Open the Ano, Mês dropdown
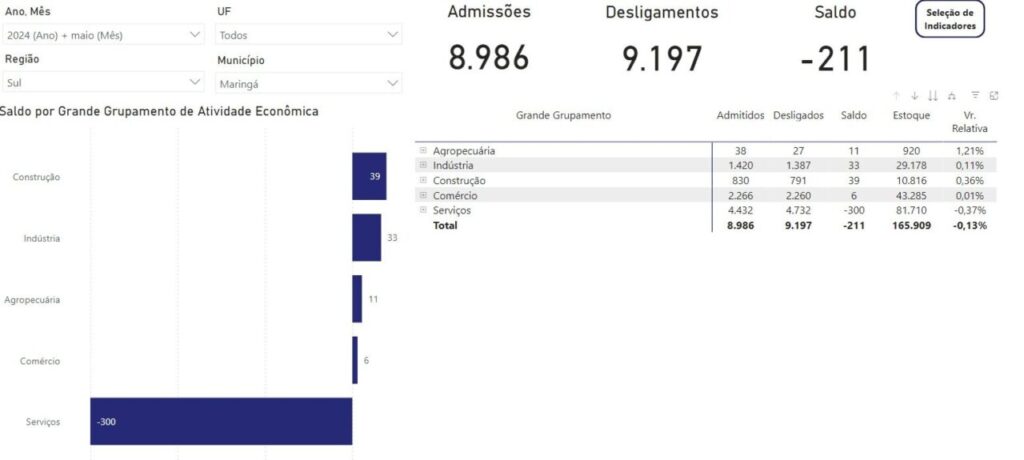 pyautogui.click(x=103, y=35)
